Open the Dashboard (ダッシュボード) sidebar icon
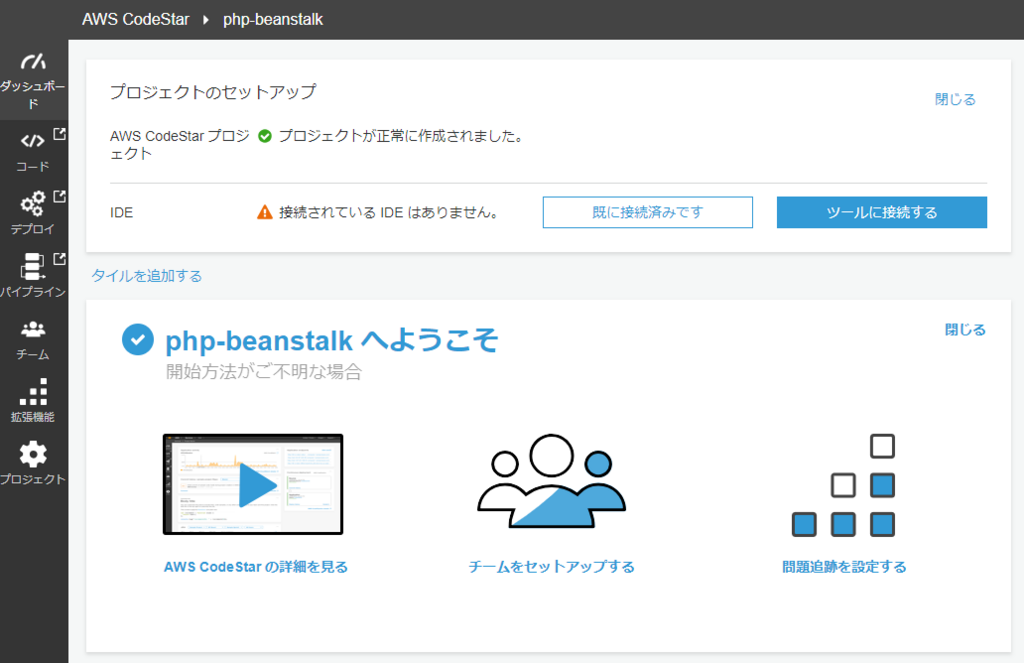The image size is (1024, 663). [33, 61]
